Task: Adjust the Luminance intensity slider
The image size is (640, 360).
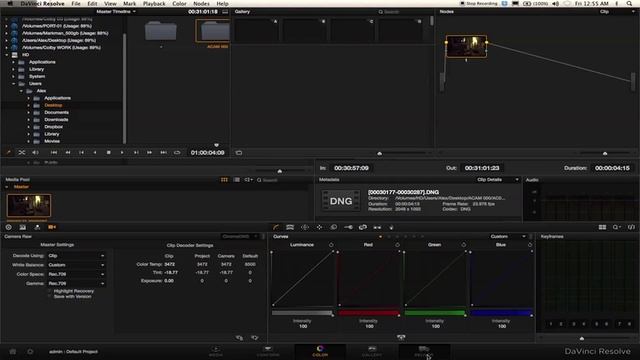Action: pyautogui.click(x=302, y=313)
